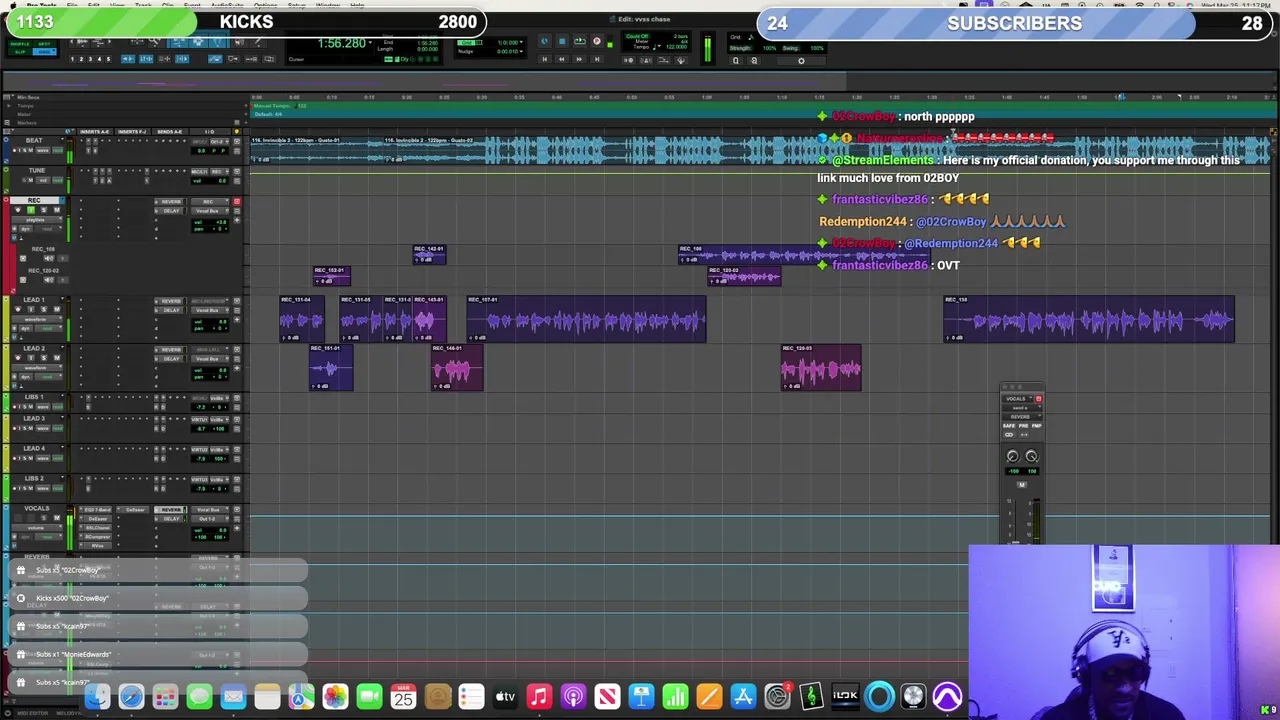Select the Pencil tool
The width and height of the screenshot is (1280, 720).
coord(258,42)
